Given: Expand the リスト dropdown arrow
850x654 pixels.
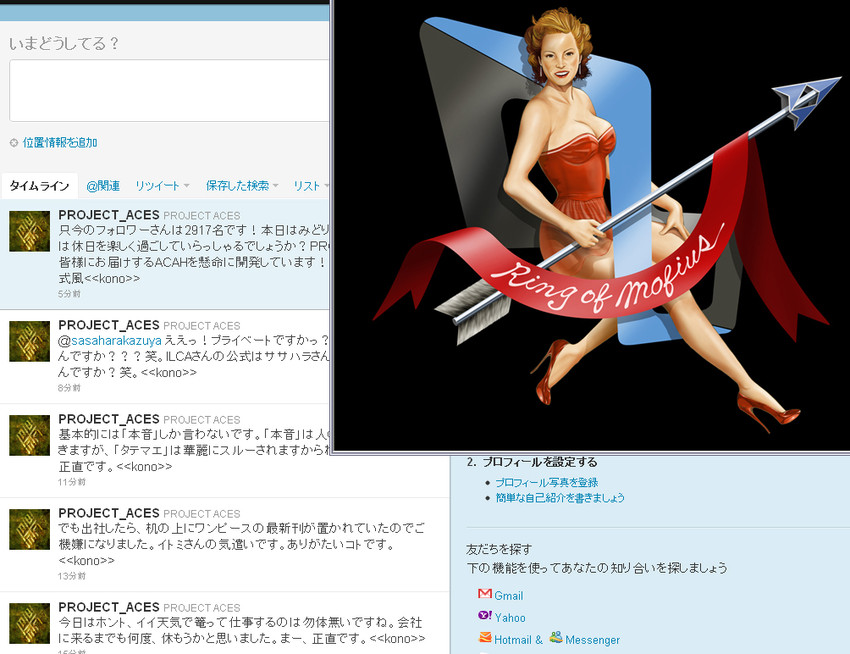Looking at the screenshot, I should pyautogui.click(x=326, y=186).
